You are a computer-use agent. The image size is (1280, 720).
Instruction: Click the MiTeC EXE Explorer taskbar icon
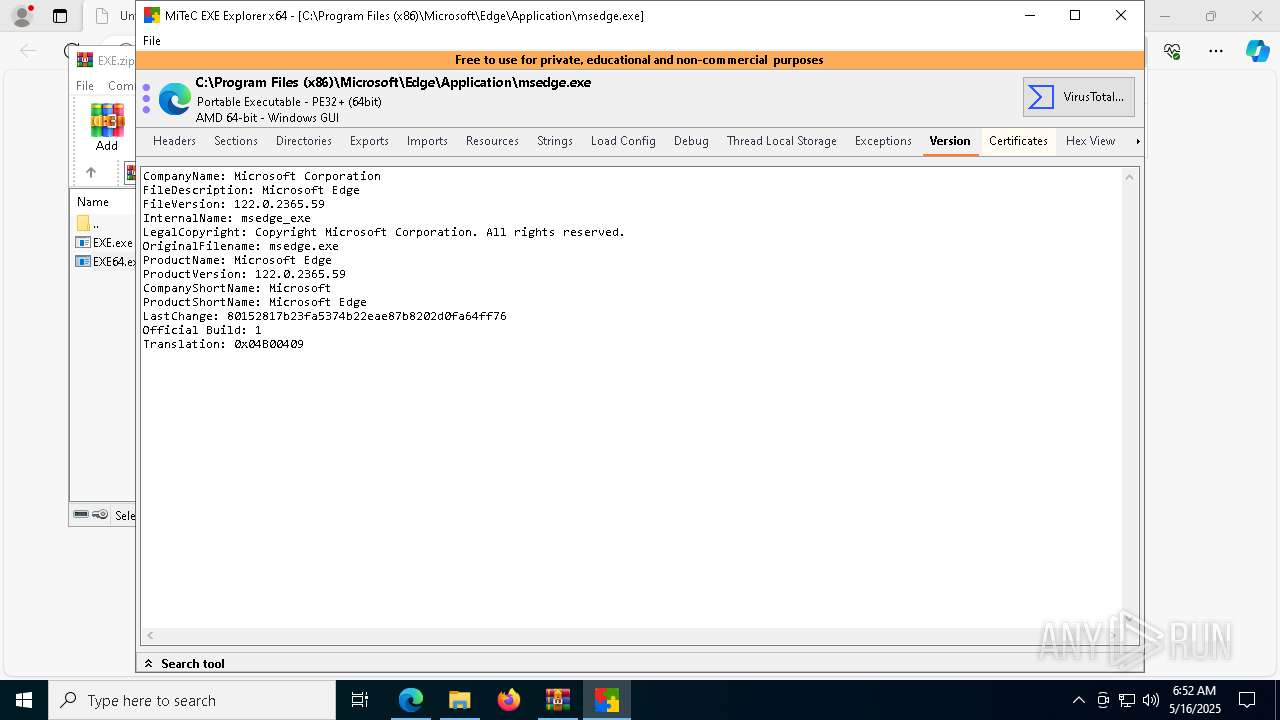(607, 700)
